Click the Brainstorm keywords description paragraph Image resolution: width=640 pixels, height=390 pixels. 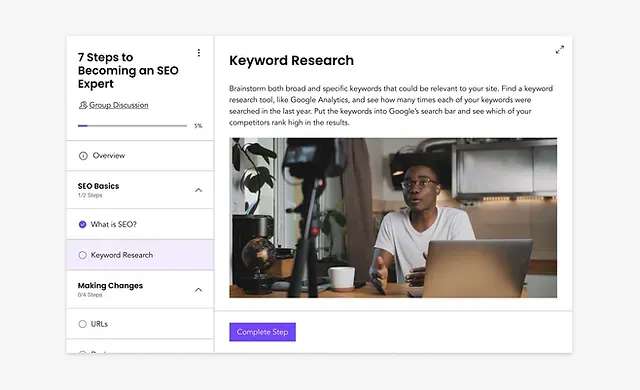pyautogui.click(x=391, y=105)
